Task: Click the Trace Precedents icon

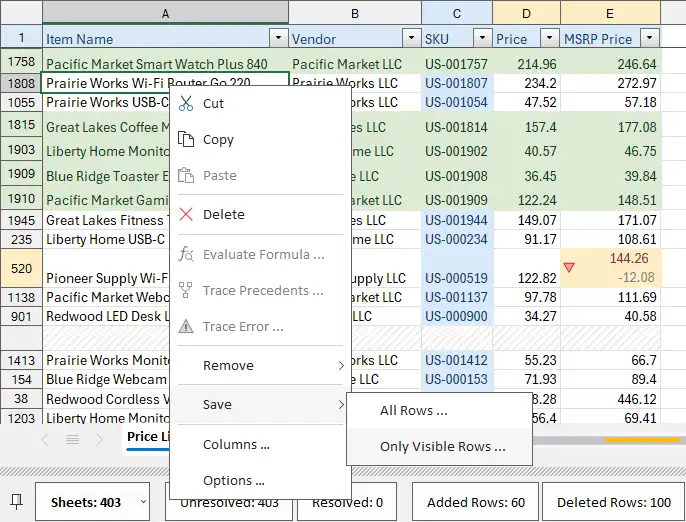Action: (x=186, y=290)
